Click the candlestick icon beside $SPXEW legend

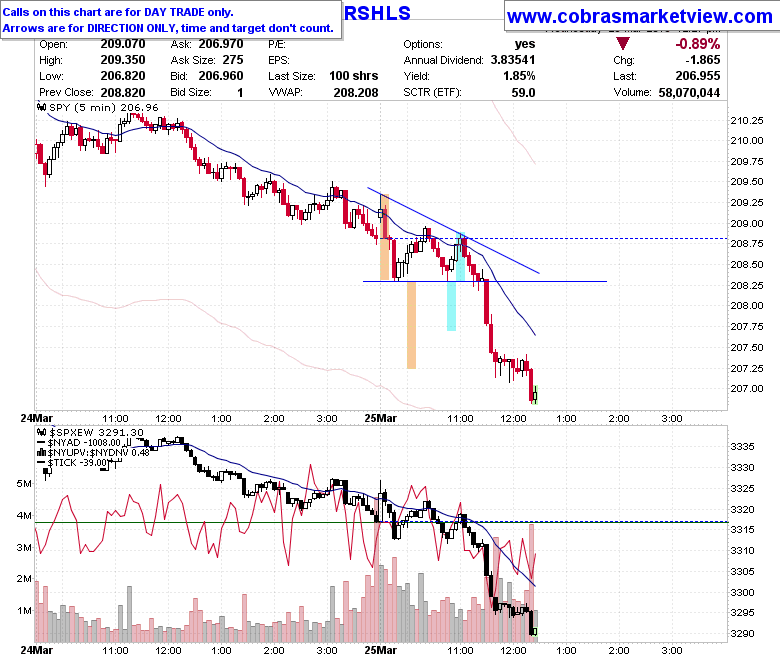pyautogui.click(x=42, y=432)
